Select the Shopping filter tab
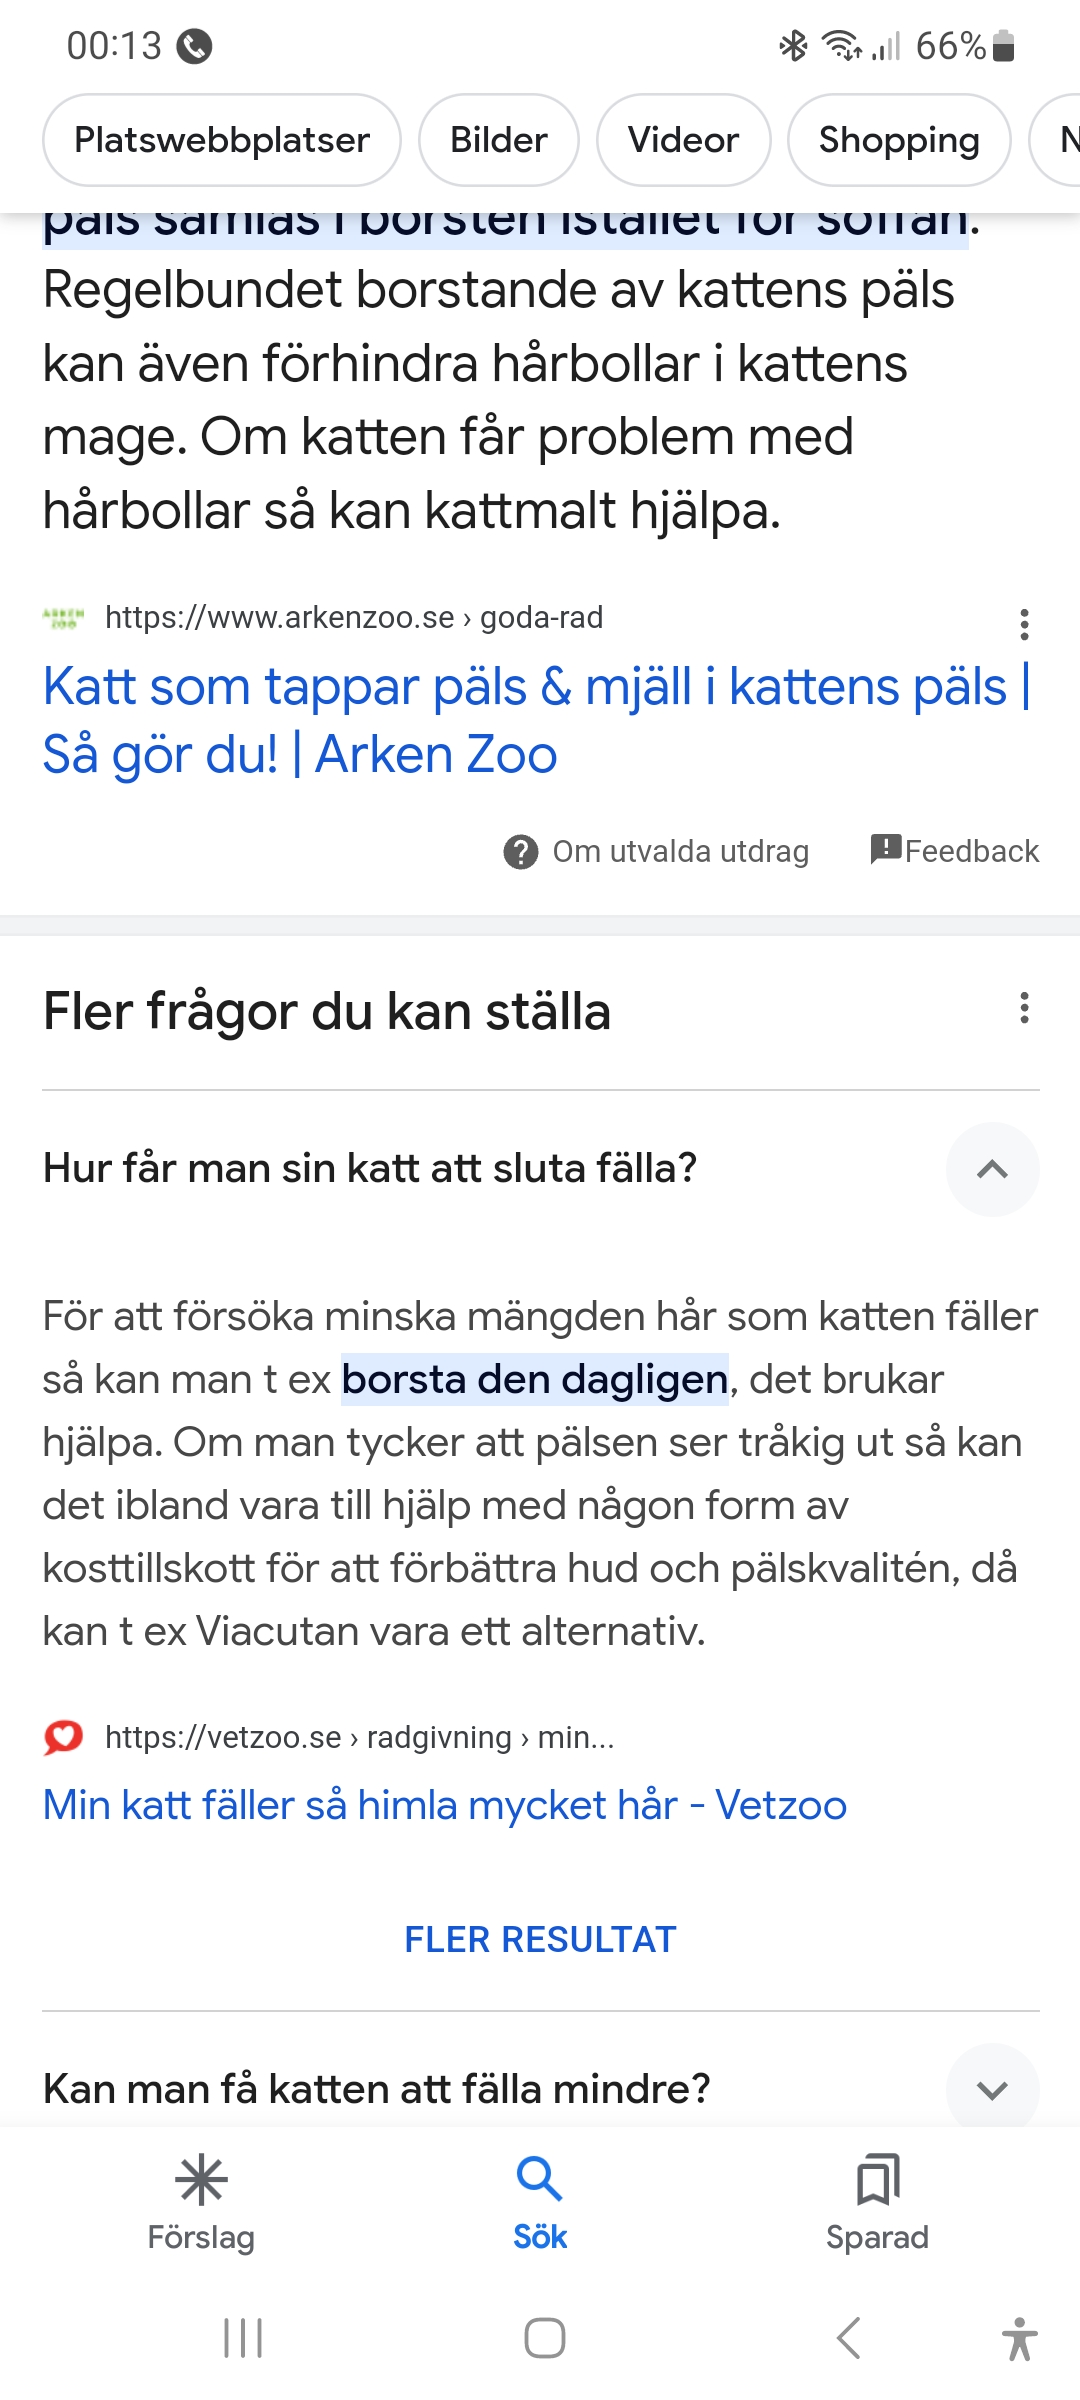The width and height of the screenshot is (1080, 2400). tap(898, 140)
